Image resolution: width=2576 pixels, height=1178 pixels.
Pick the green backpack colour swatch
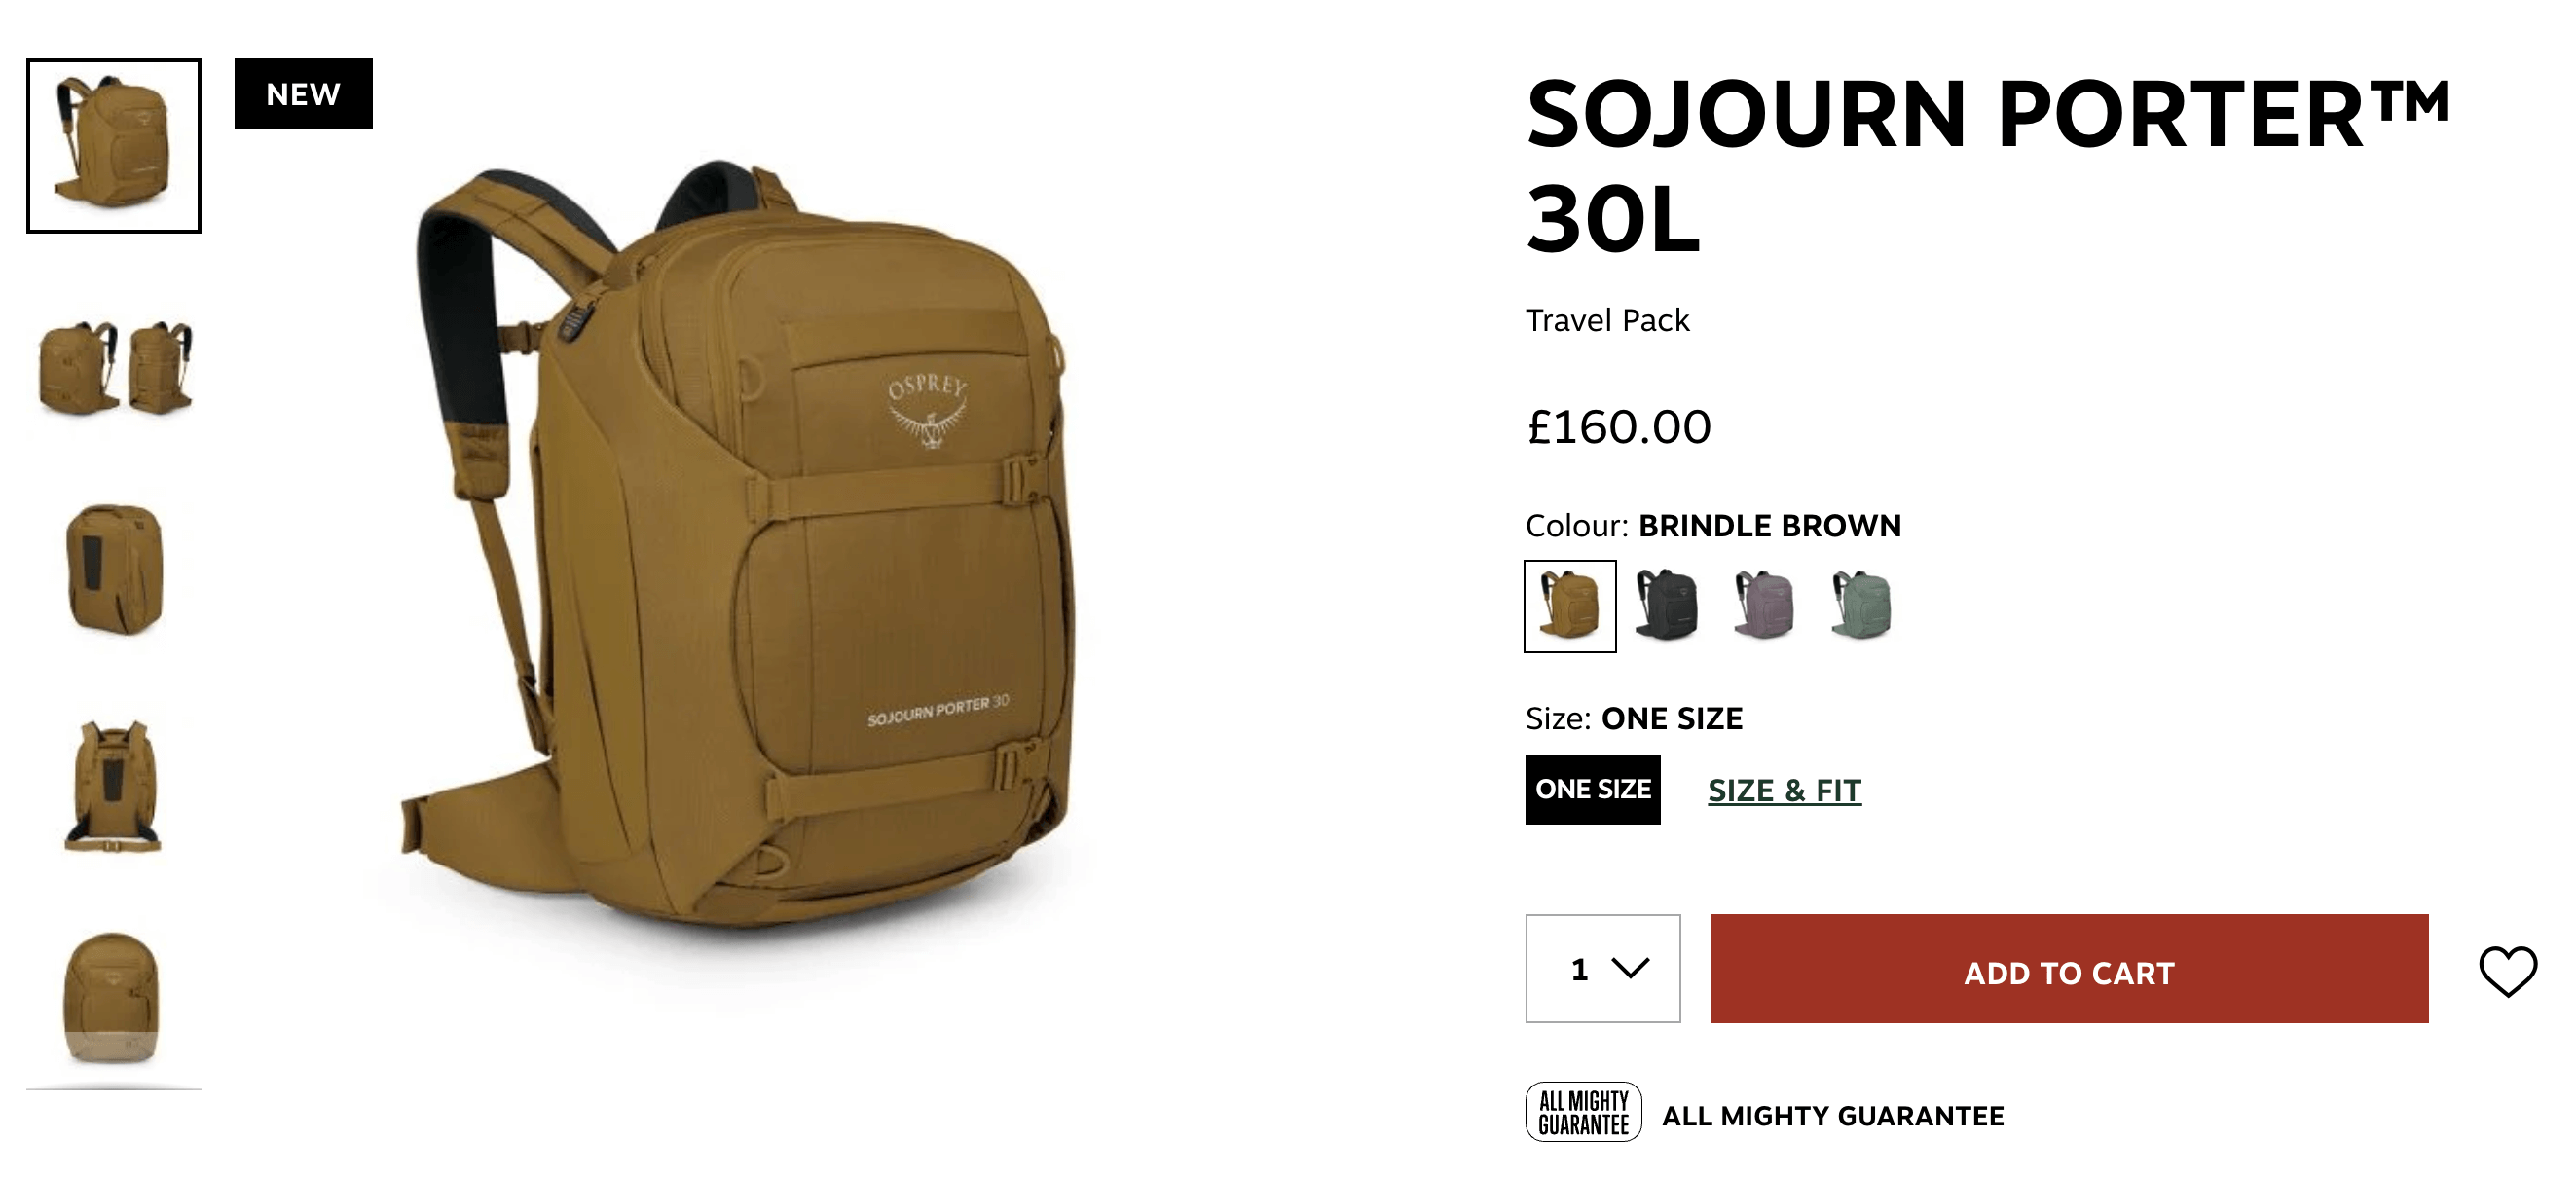1861,605
